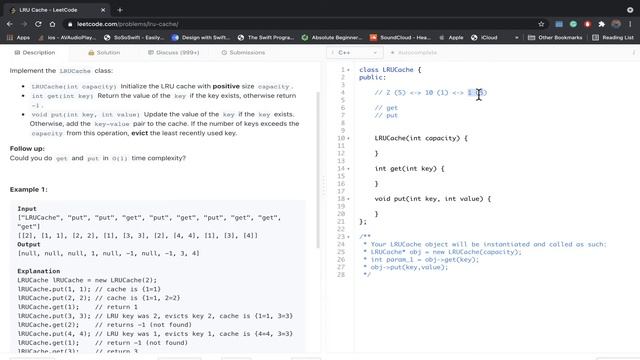Go to the browser home page icon
This screenshot has width=640, height=360.
coord(52,24)
